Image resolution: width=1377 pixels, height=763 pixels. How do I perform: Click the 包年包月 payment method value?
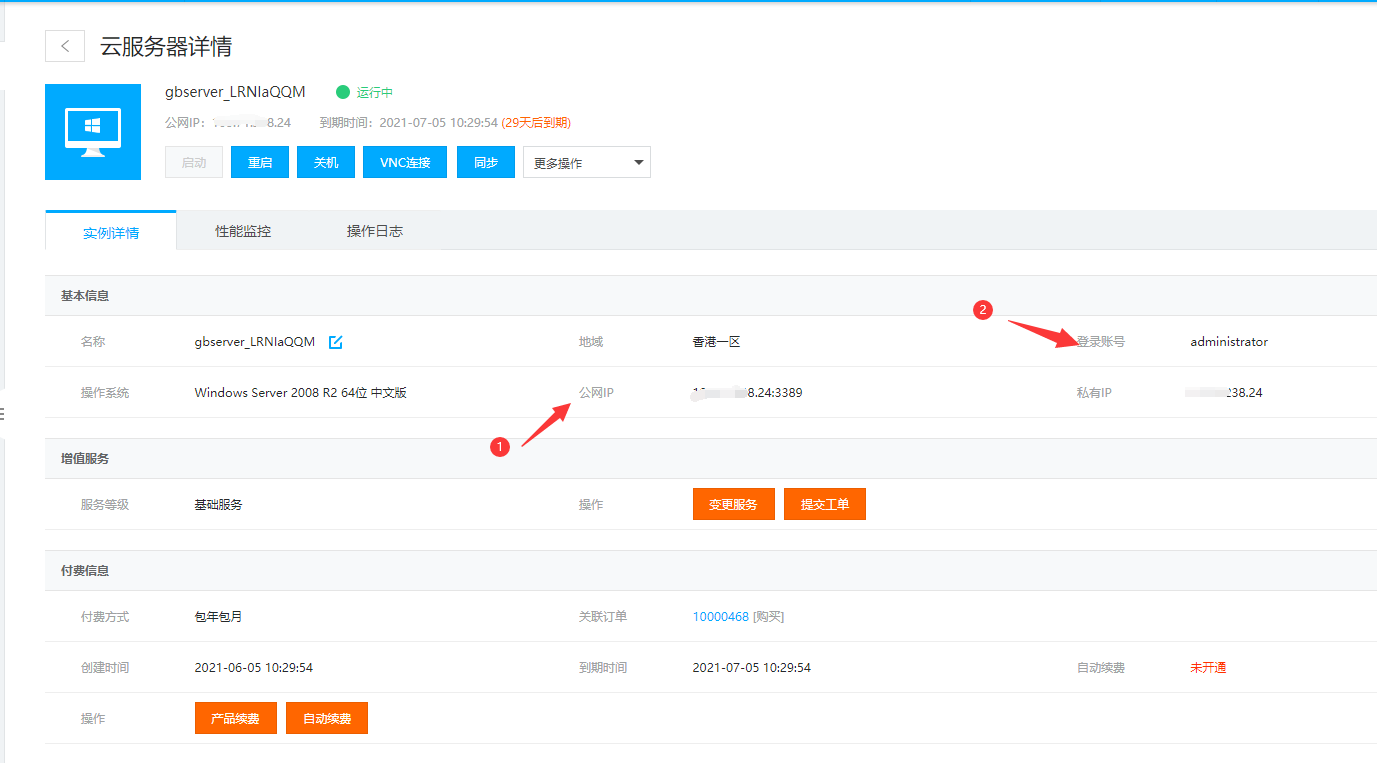coord(218,617)
